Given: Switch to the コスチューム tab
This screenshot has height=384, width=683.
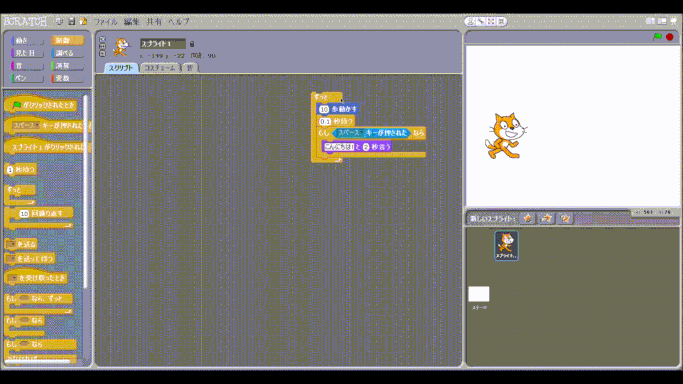Looking at the screenshot, I should point(159,68).
